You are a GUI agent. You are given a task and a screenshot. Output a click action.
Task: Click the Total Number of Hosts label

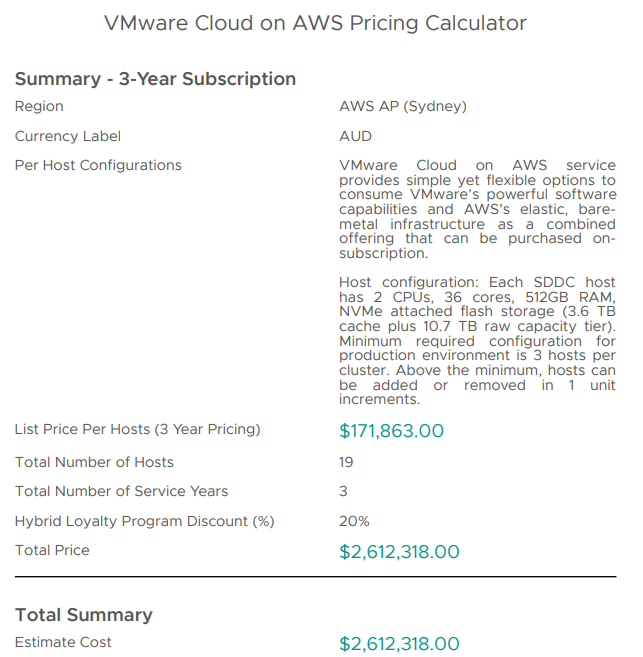tap(94, 462)
